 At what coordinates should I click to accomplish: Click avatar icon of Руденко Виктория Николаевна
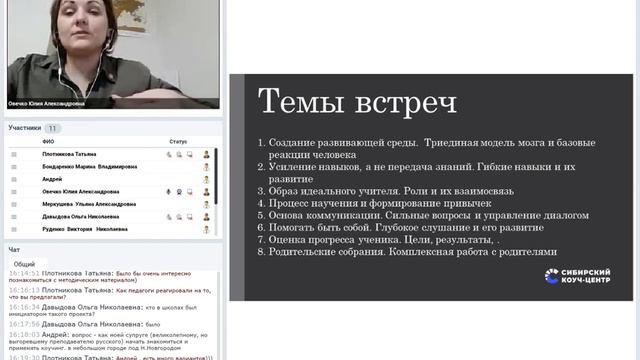(207, 229)
